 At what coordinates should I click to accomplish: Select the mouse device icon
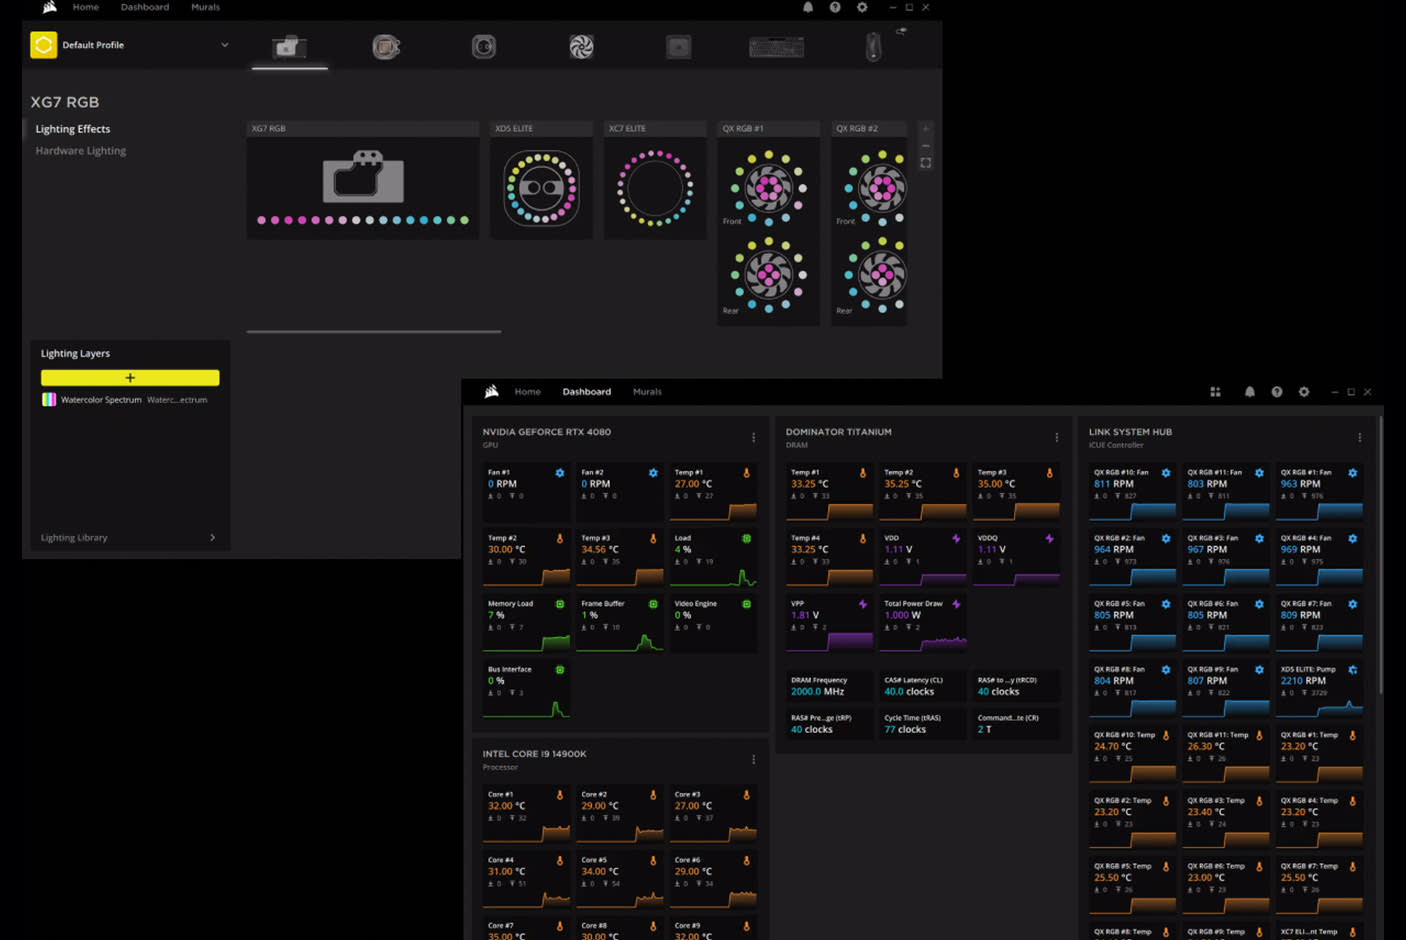pyautogui.click(x=873, y=47)
